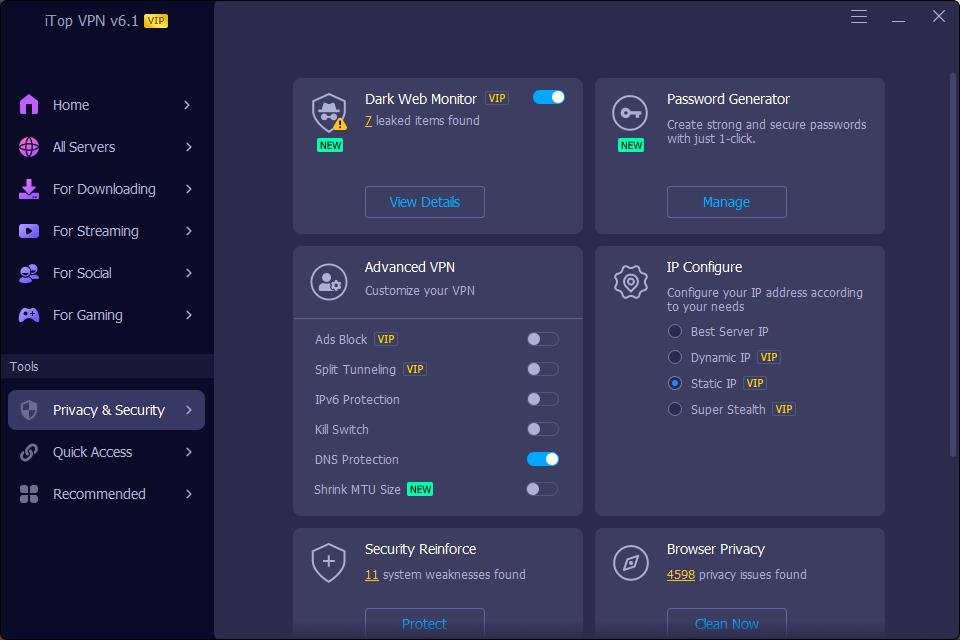
Task: Click the NEW badge beside Shrink MTU Size
Action: click(420, 489)
